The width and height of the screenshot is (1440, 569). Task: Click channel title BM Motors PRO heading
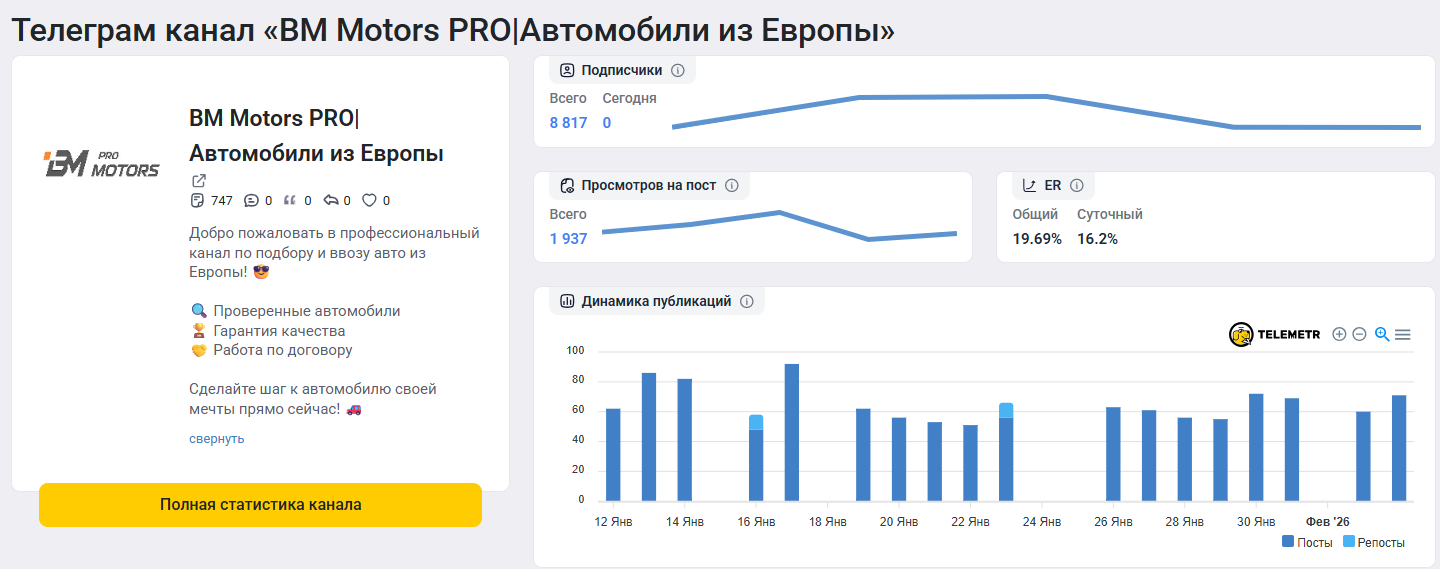coord(316,136)
